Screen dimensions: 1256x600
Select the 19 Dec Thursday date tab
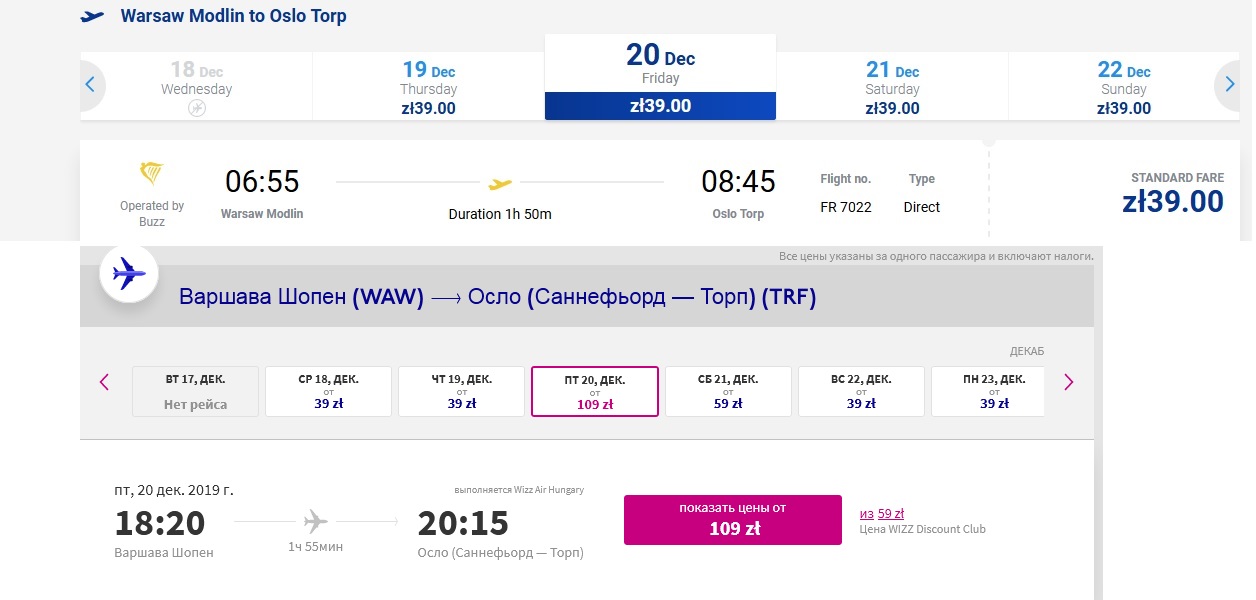tap(428, 87)
